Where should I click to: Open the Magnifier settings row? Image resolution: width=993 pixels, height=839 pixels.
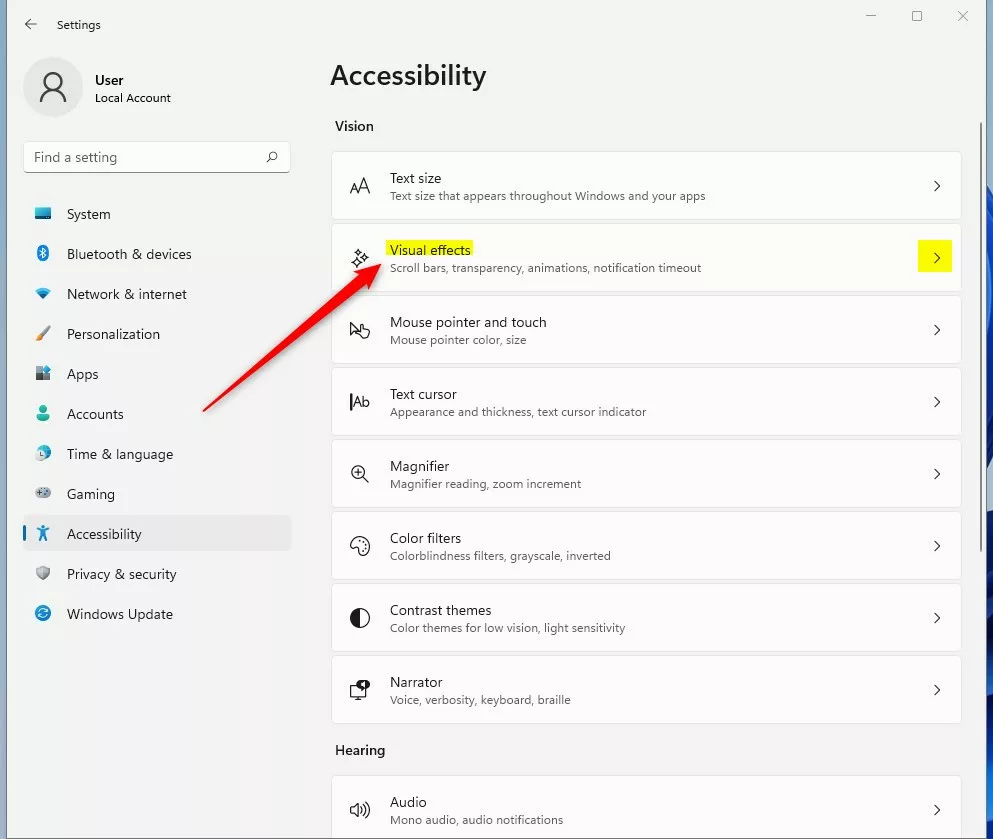[646, 474]
